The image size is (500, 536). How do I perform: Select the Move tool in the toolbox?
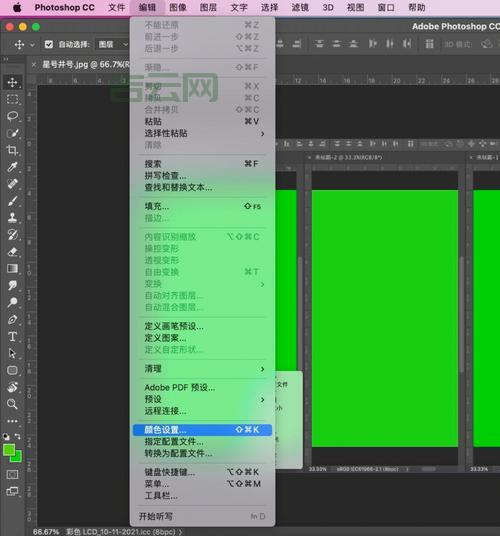[x=13, y=82]
